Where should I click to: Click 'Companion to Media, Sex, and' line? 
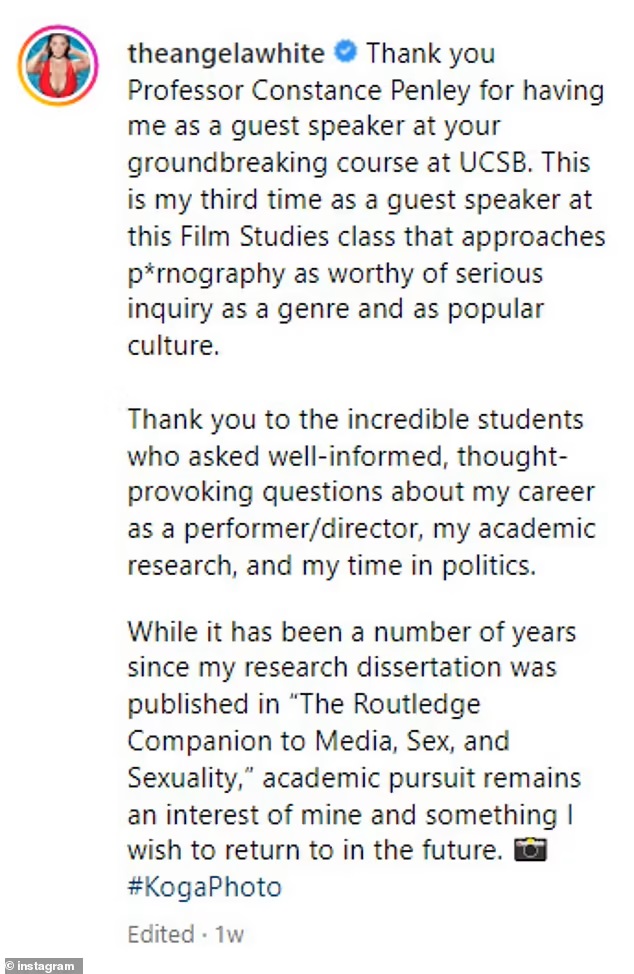coord(319,741)
